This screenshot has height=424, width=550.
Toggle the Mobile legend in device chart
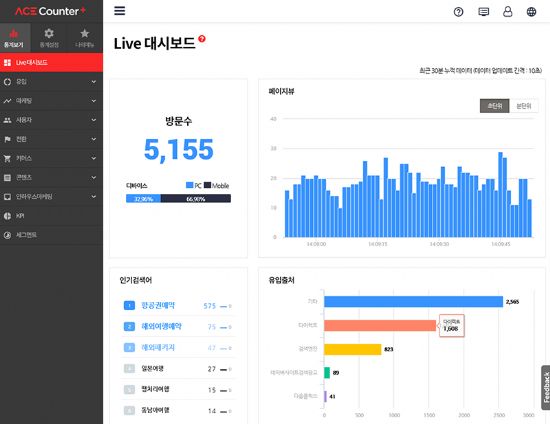(216, 186)
